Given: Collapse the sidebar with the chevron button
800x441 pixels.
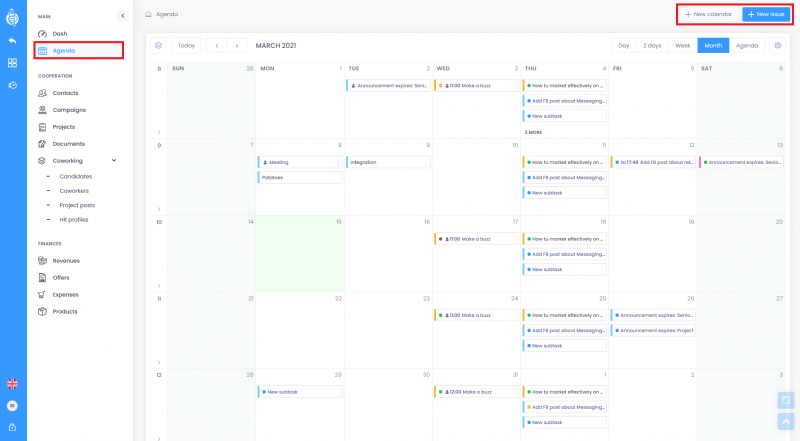Looking at the screenshot, I should point(122,16).
